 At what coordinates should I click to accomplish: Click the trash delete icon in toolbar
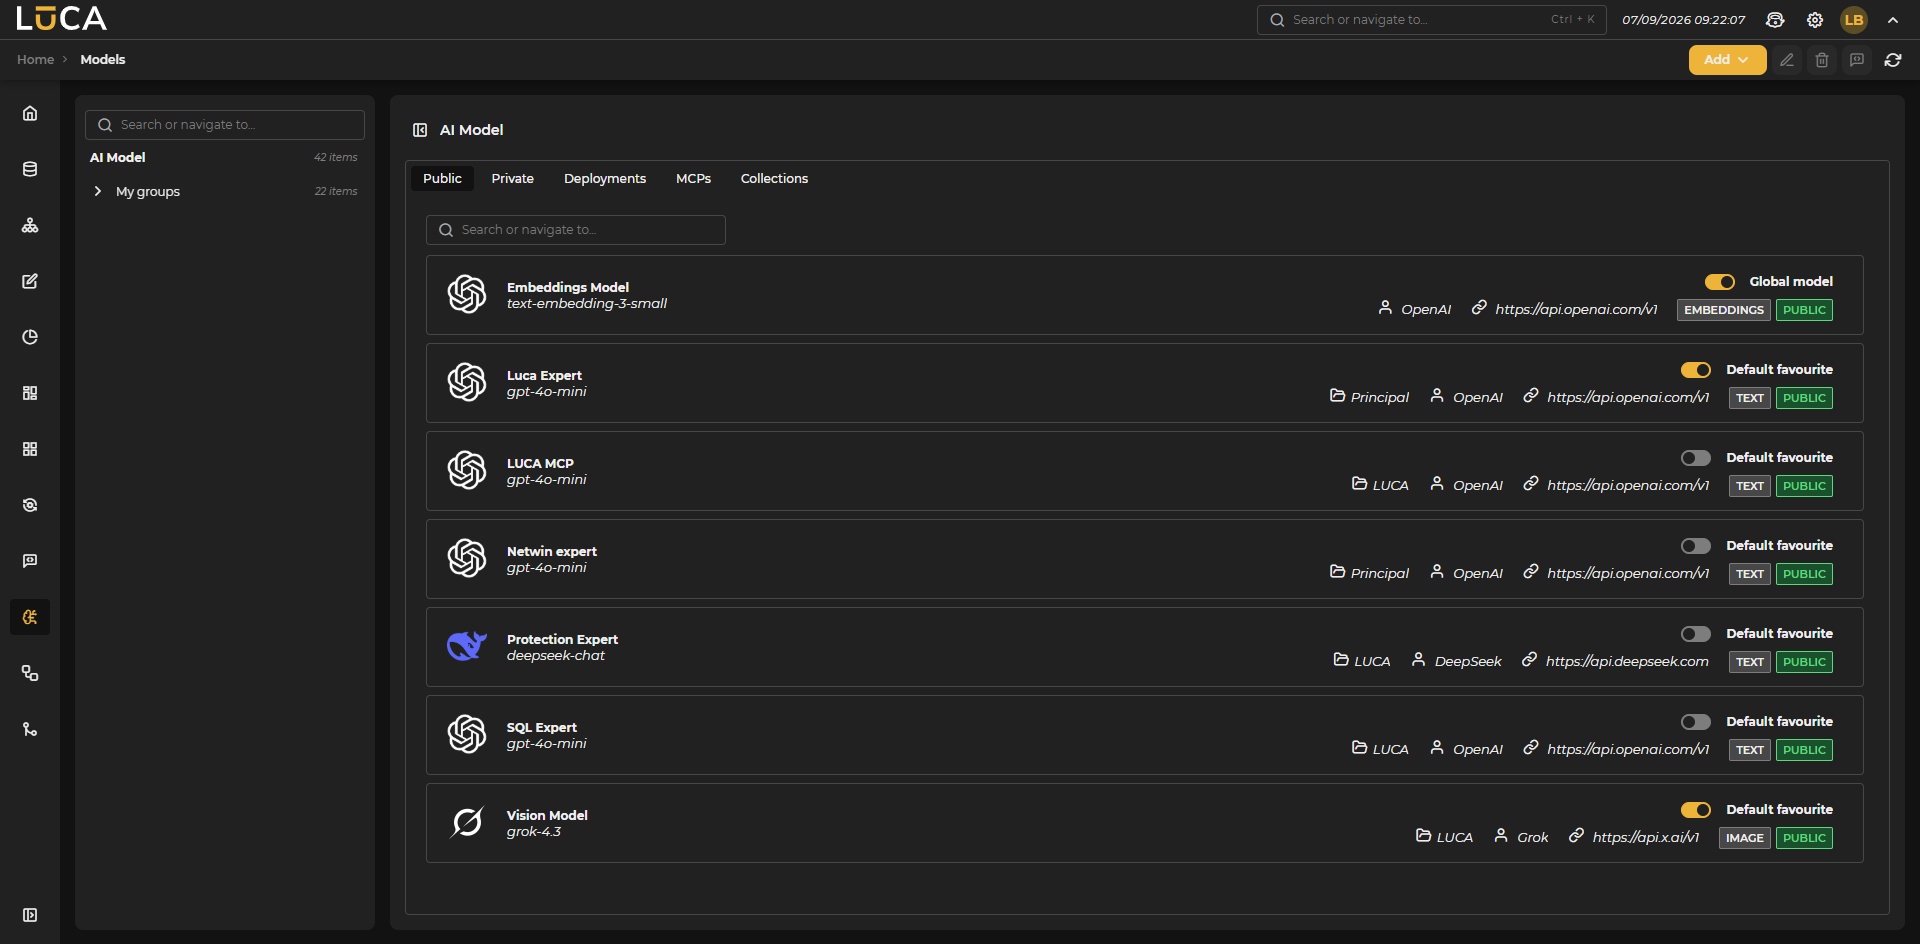(1822, 60)
